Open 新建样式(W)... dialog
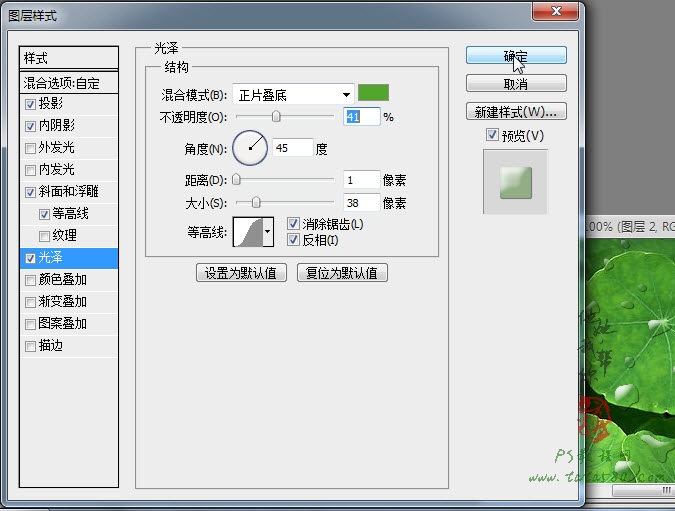 516,112
